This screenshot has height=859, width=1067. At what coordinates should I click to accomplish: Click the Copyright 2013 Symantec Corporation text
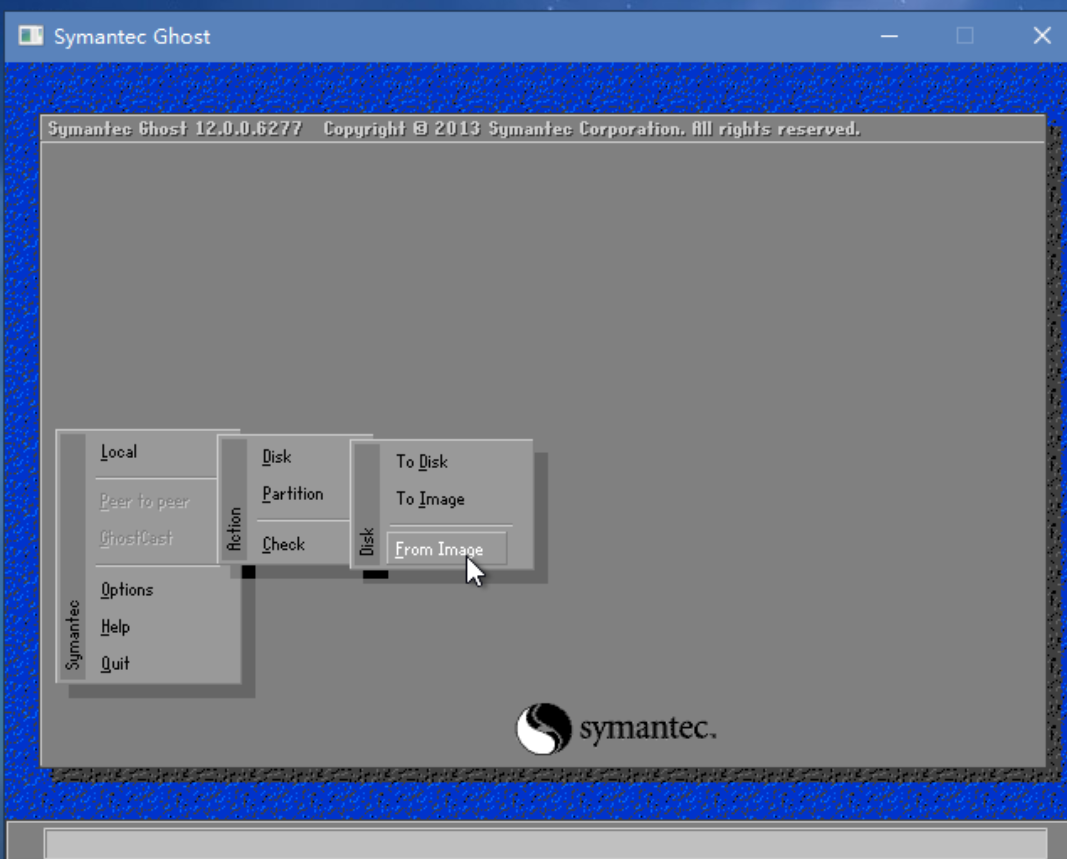[591, 129]
